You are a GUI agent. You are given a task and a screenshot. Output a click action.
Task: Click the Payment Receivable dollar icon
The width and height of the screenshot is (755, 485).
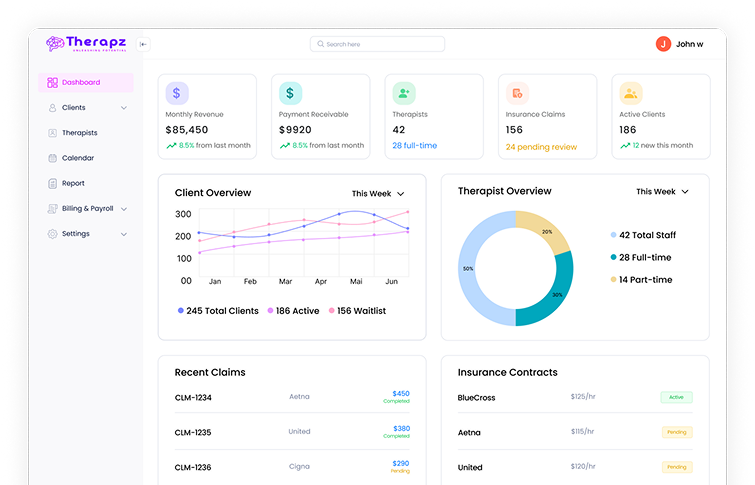(290, 93)
